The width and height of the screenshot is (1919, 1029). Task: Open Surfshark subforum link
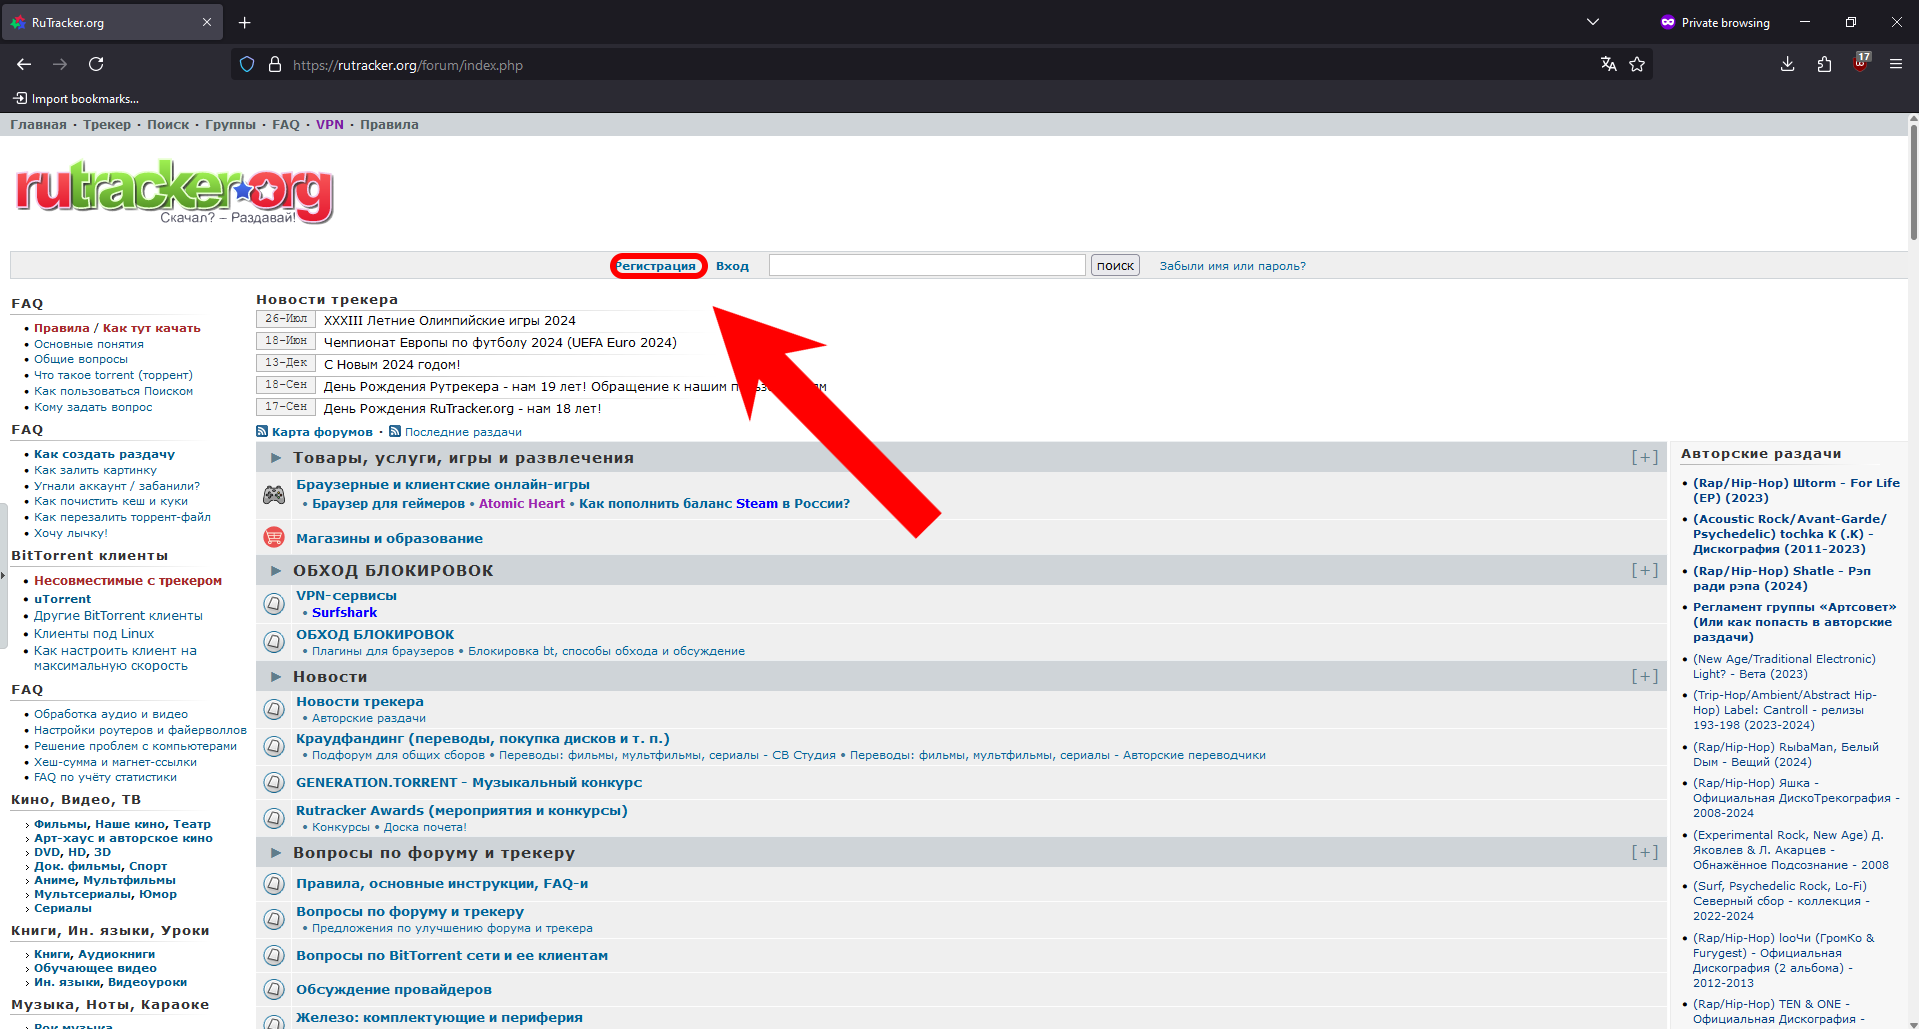(344, 613)
